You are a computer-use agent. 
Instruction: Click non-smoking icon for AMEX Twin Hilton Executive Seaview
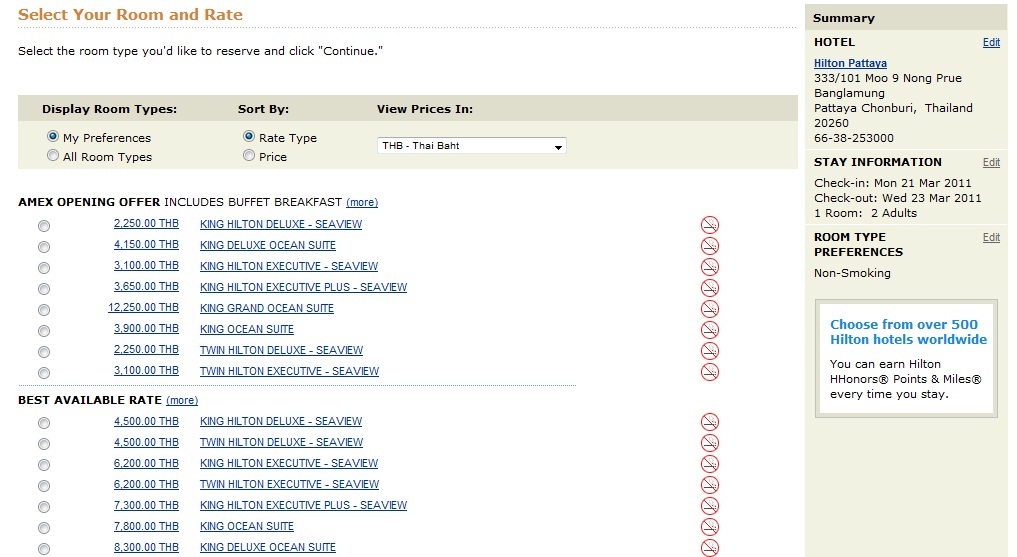[x=710, y=372]
